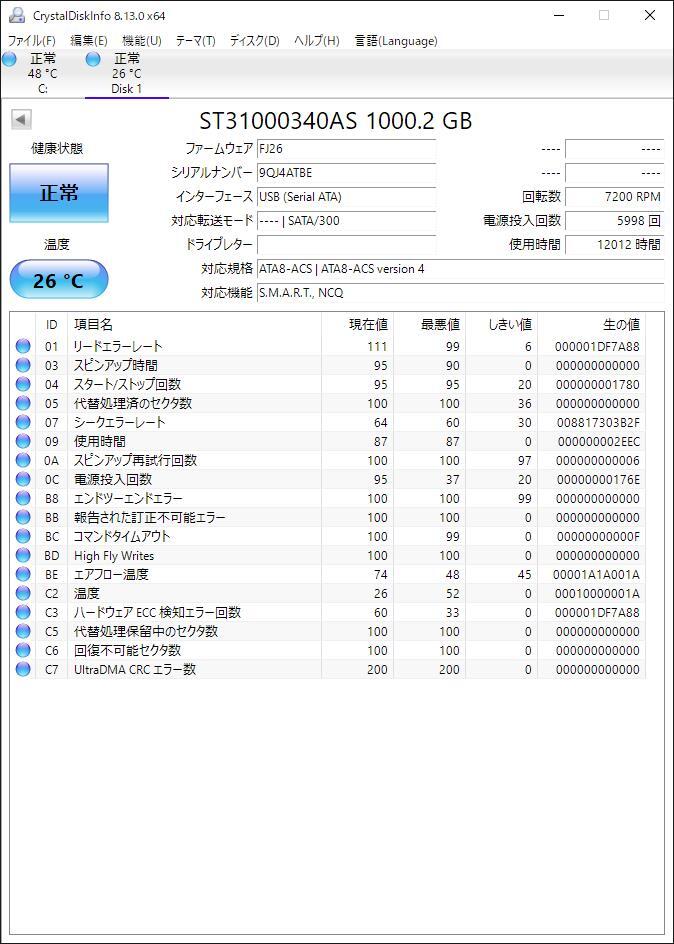Click raw value 008817303B2F
The width and height of the screenshot is (674, 944).
tap(598, 423)
